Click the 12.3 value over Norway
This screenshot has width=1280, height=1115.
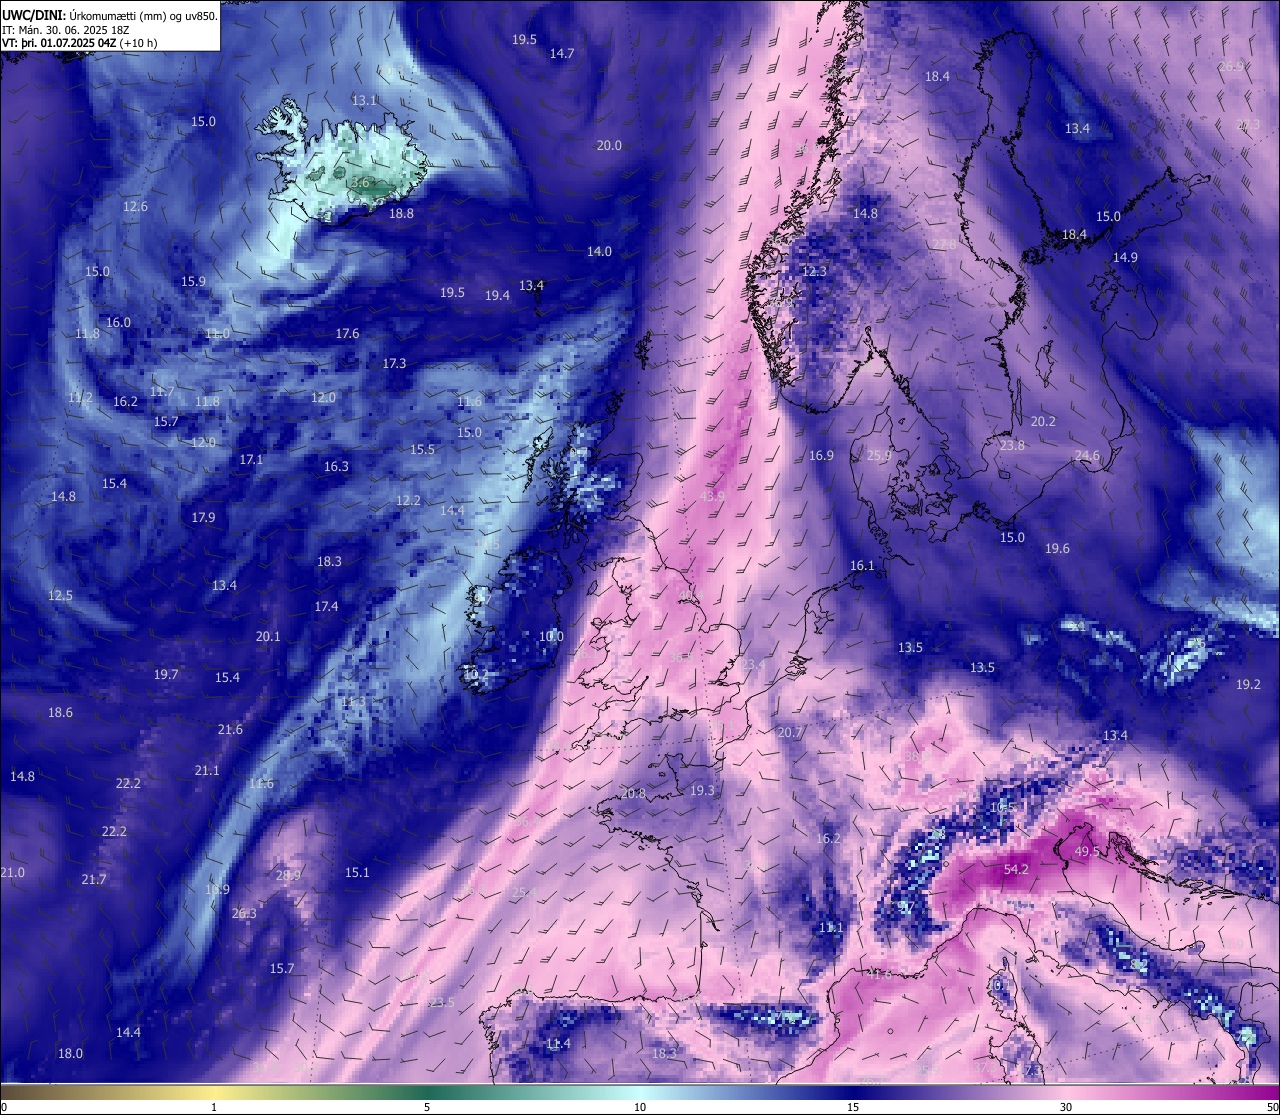(x=815, y=271)
